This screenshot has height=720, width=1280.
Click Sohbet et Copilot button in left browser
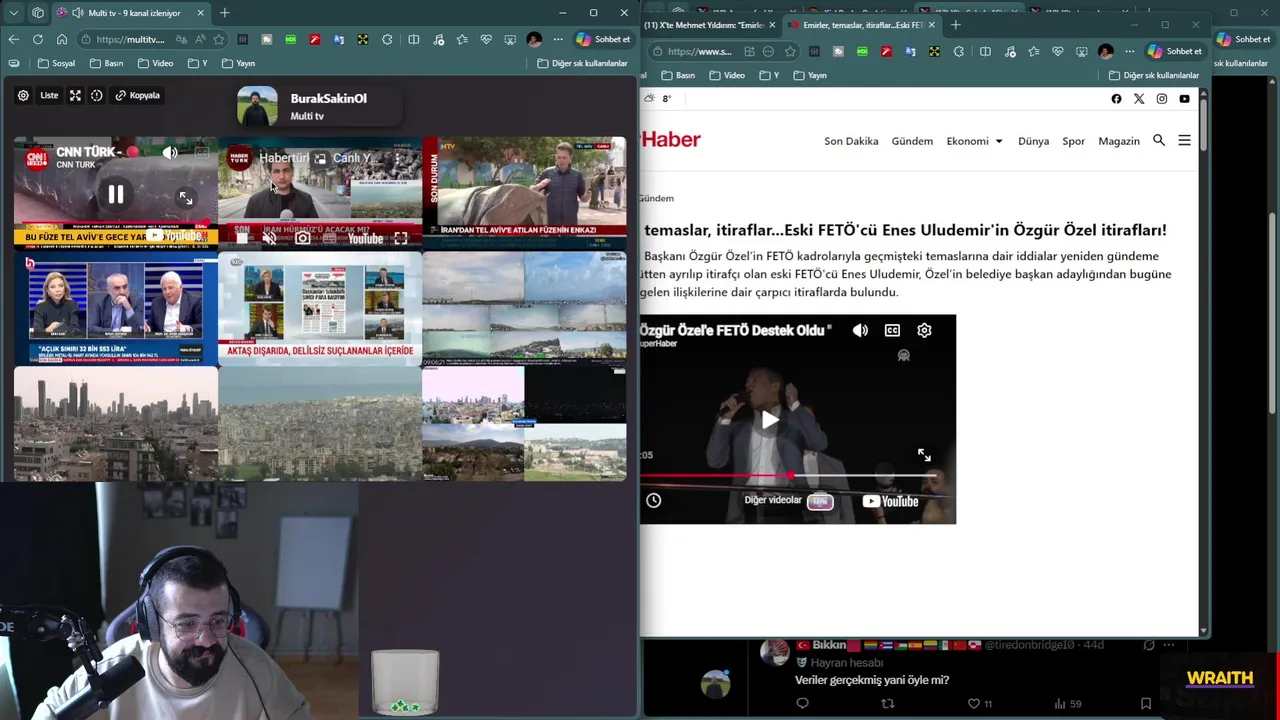[603, 39]
